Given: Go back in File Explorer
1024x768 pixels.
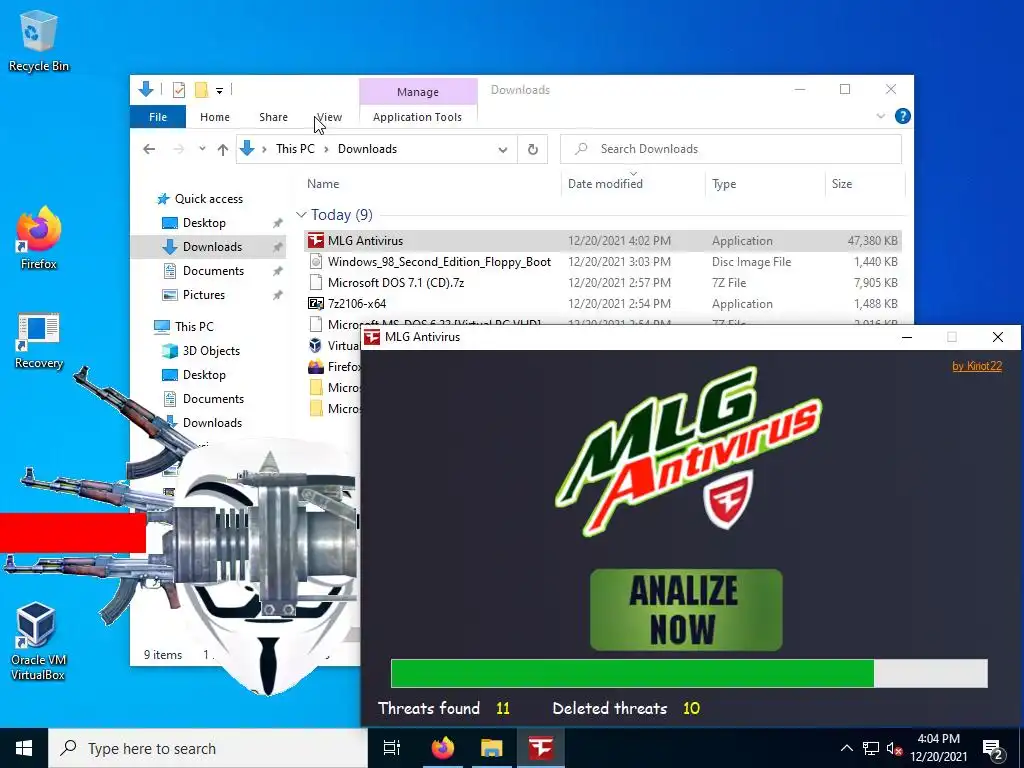Looking at the screenshot, I should [149, 149].
